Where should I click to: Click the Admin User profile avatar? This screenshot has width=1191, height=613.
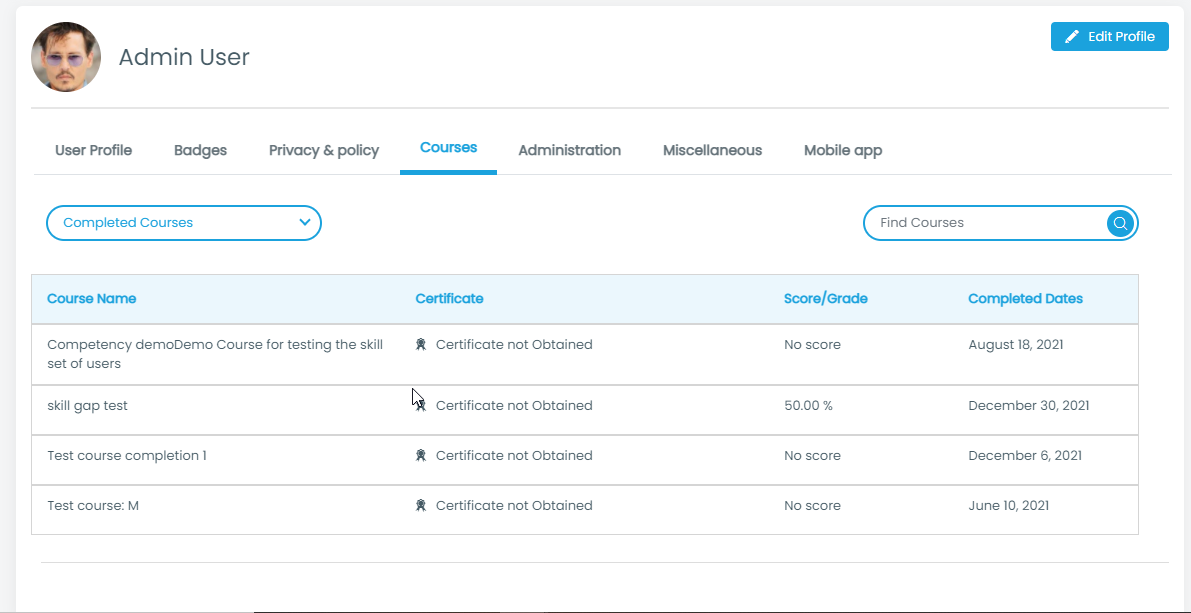click(66, 58)
